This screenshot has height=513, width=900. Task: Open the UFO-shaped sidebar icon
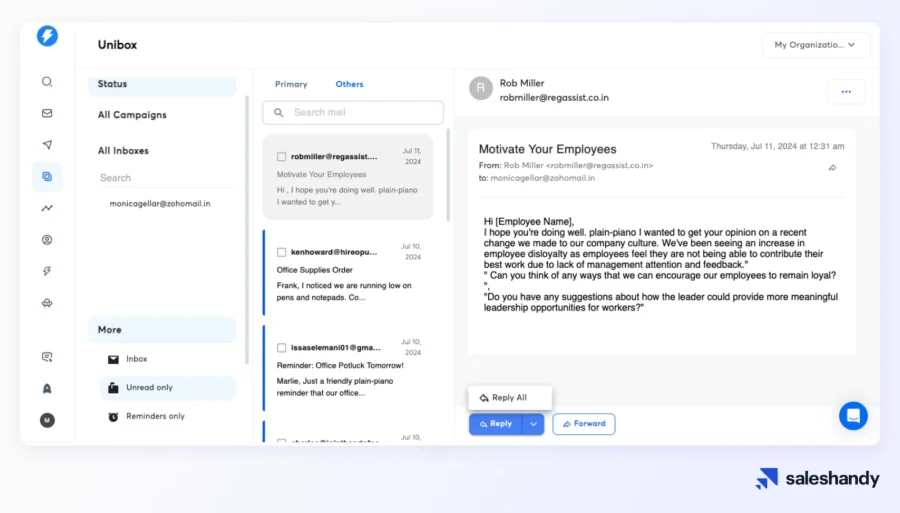(47, 303)
